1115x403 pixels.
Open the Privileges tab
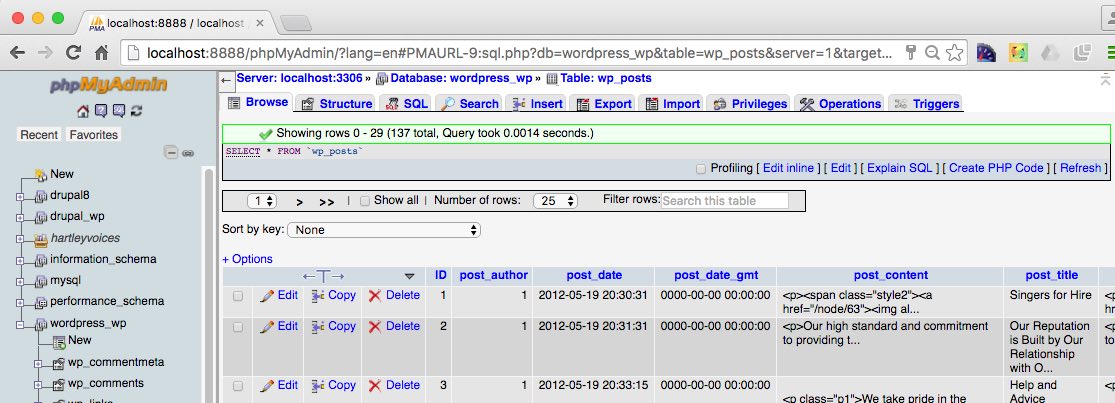pos(750,104)
